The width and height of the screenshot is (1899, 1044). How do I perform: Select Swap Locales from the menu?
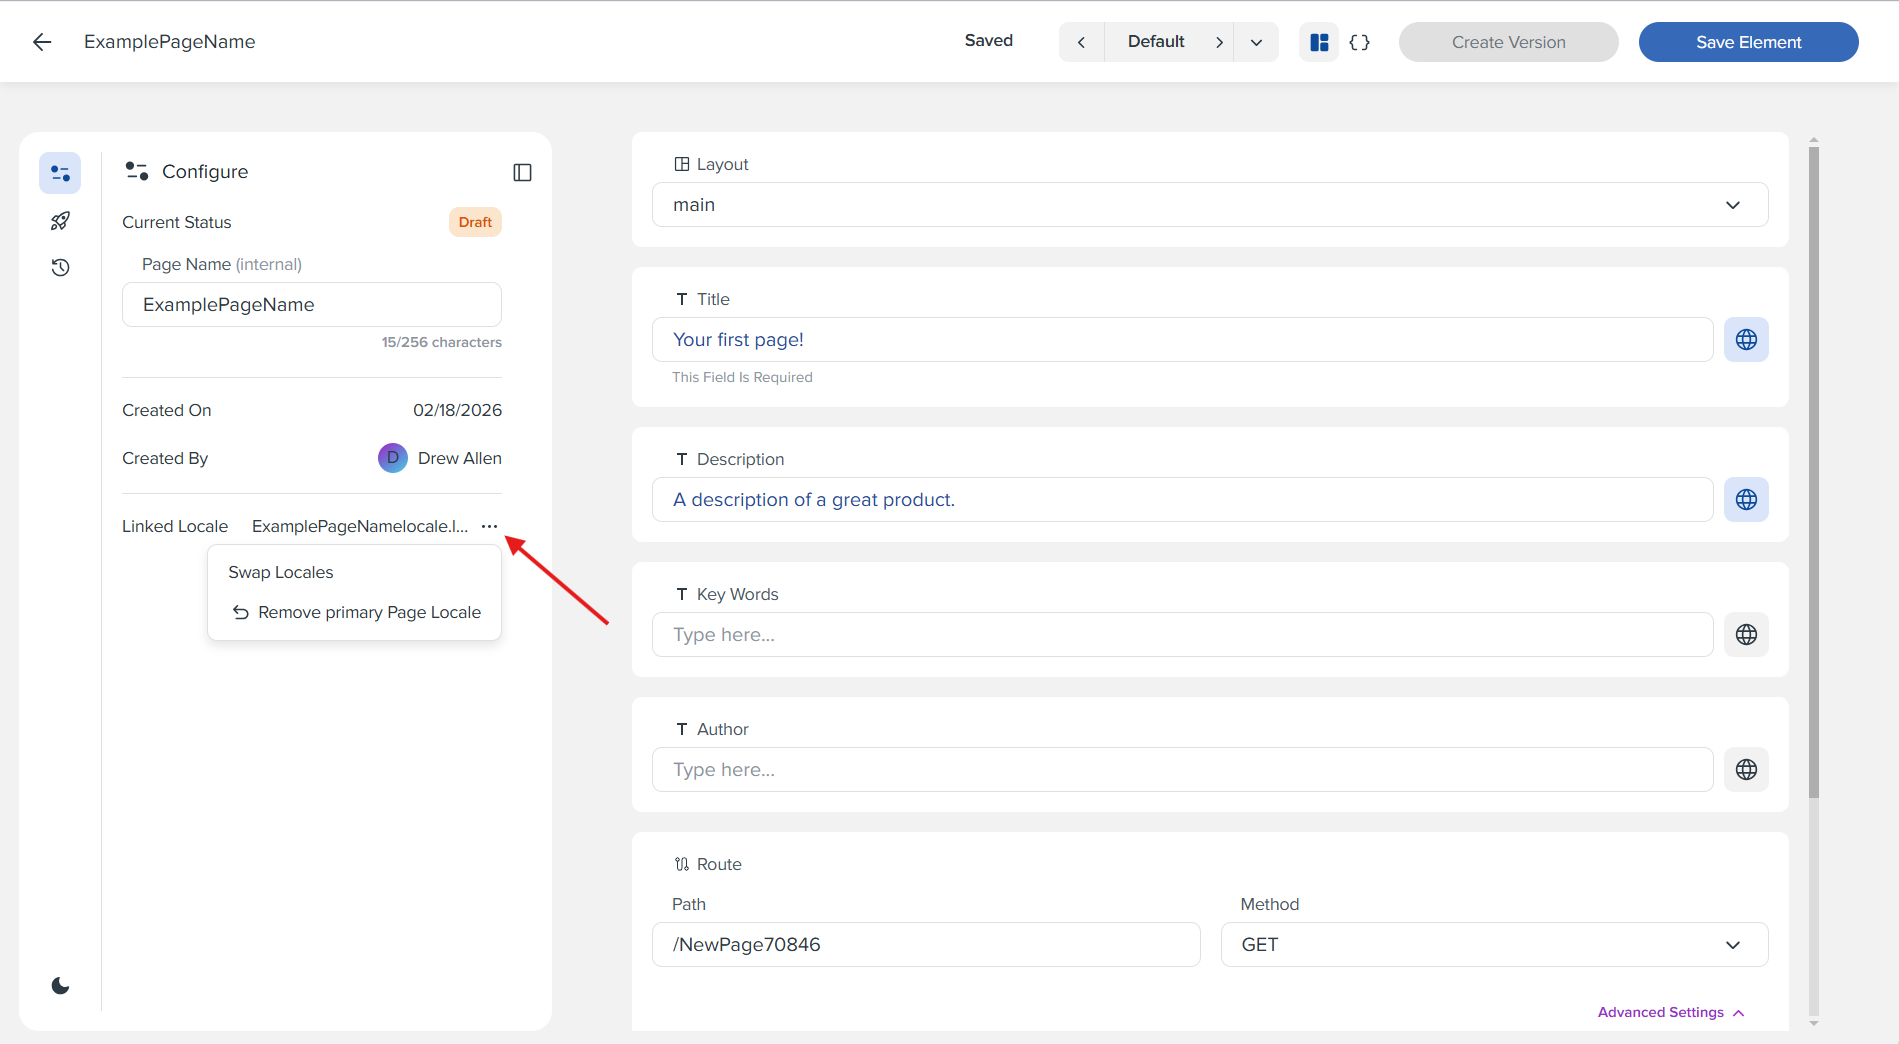pos(280,571)
